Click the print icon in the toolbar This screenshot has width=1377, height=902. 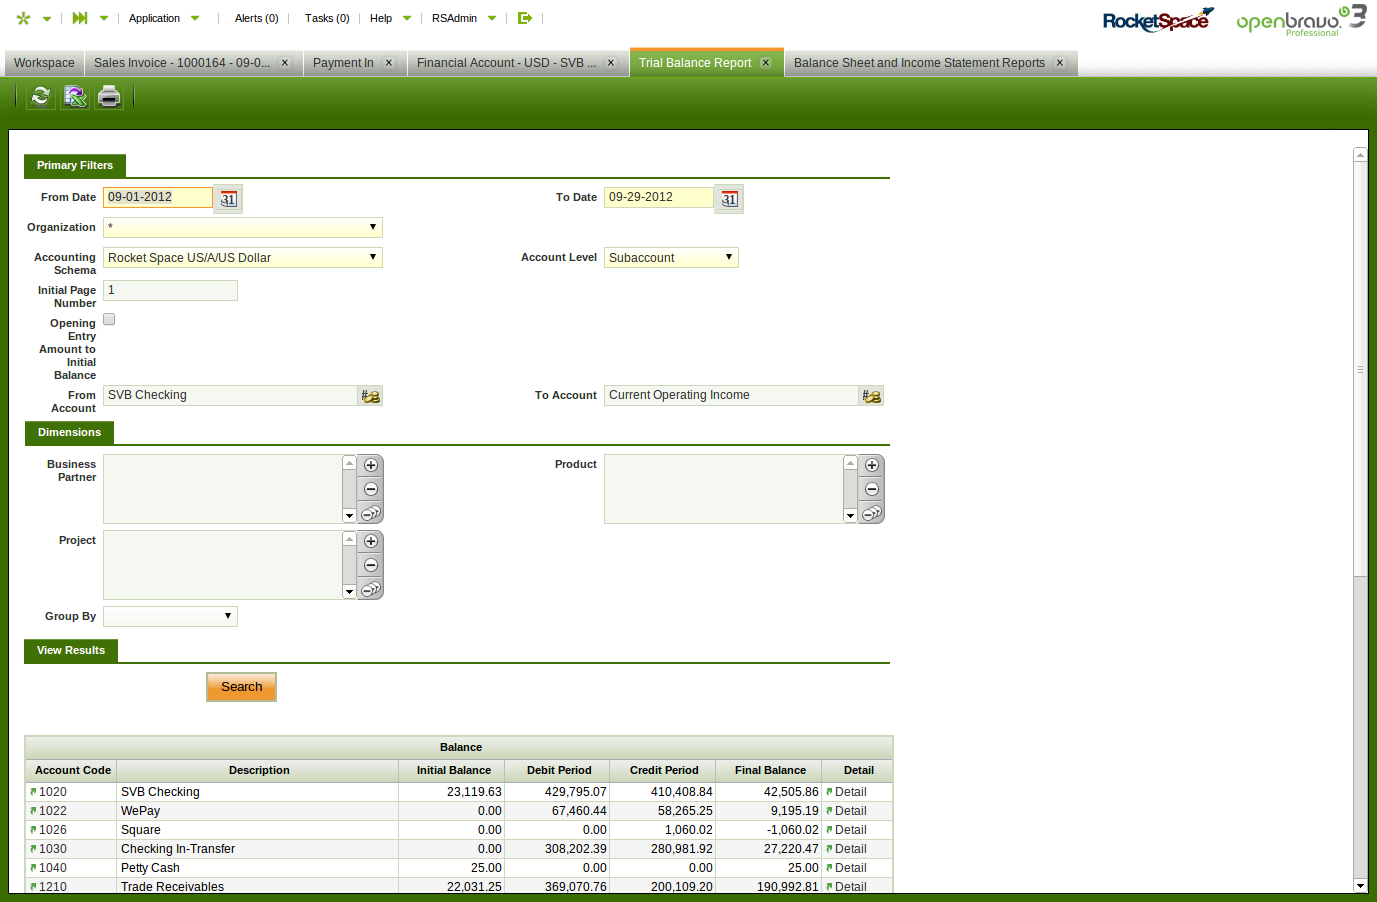pyautogui.click(x=109, y=96)
